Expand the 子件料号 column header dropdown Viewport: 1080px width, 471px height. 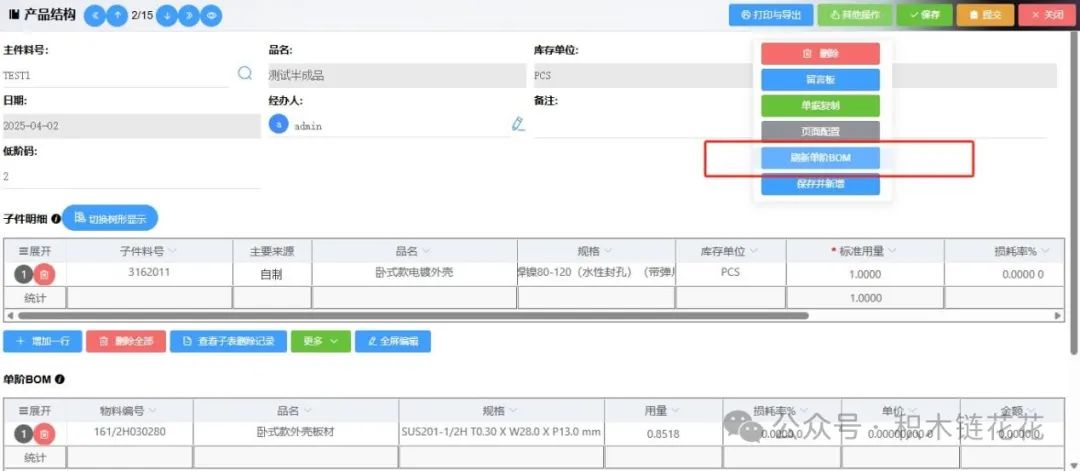pos(173,251)
